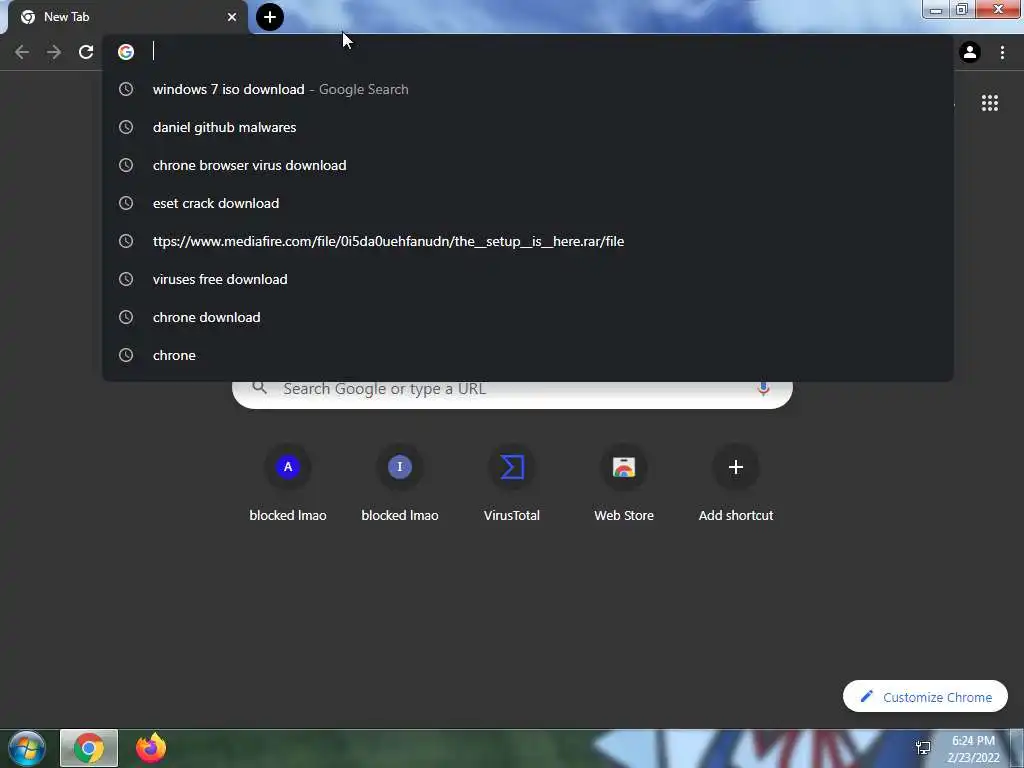The image size is (1024, 768).
Task: Choose 'chrone browser virus download' suggestion
Action: coord(528,165)
